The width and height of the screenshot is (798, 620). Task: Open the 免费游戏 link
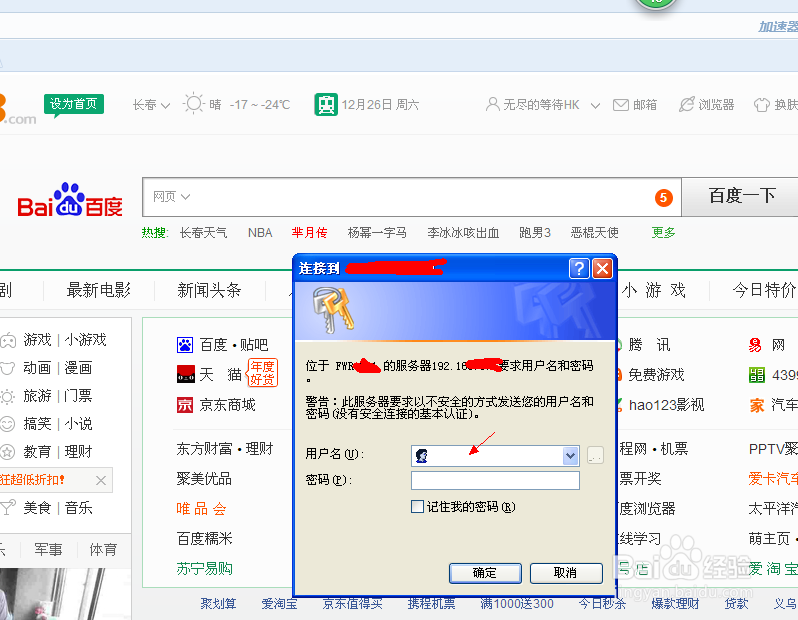(x=656, y=375)
